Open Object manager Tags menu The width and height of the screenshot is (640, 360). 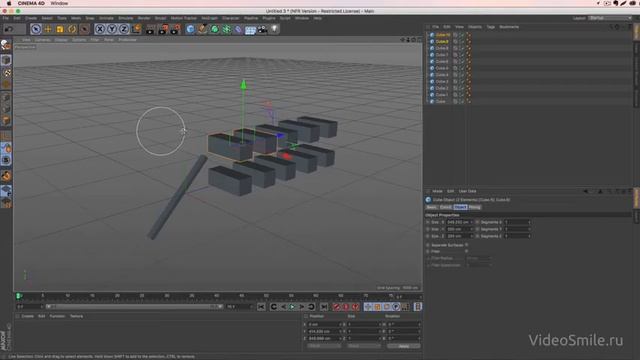coord(490,27)
